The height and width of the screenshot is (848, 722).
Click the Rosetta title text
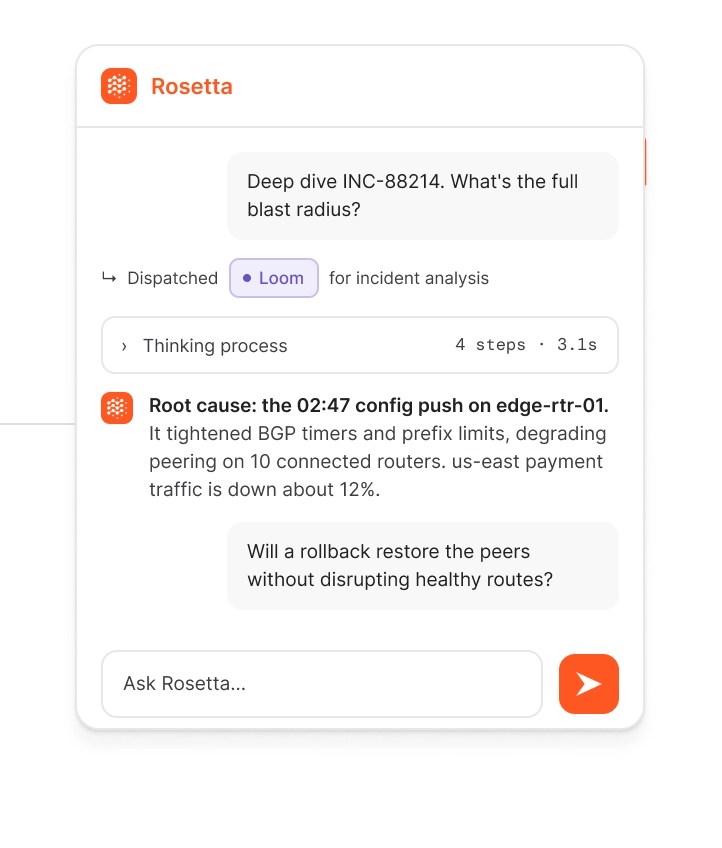click(x=191, y=87)
